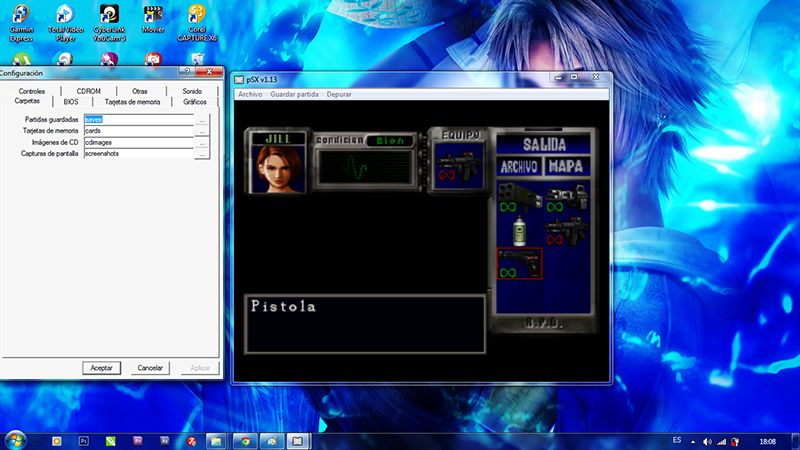800x450 pixels.
Task: Open the Movier desktop shortcut
Action: (153, 19)
